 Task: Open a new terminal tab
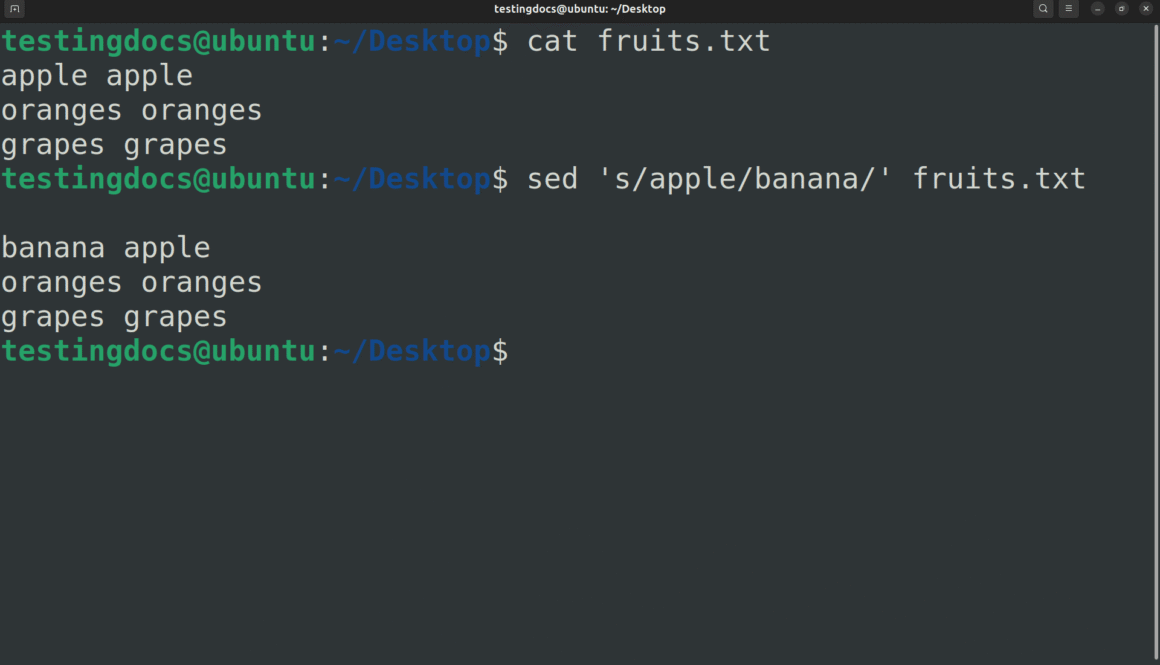(15, 9)
